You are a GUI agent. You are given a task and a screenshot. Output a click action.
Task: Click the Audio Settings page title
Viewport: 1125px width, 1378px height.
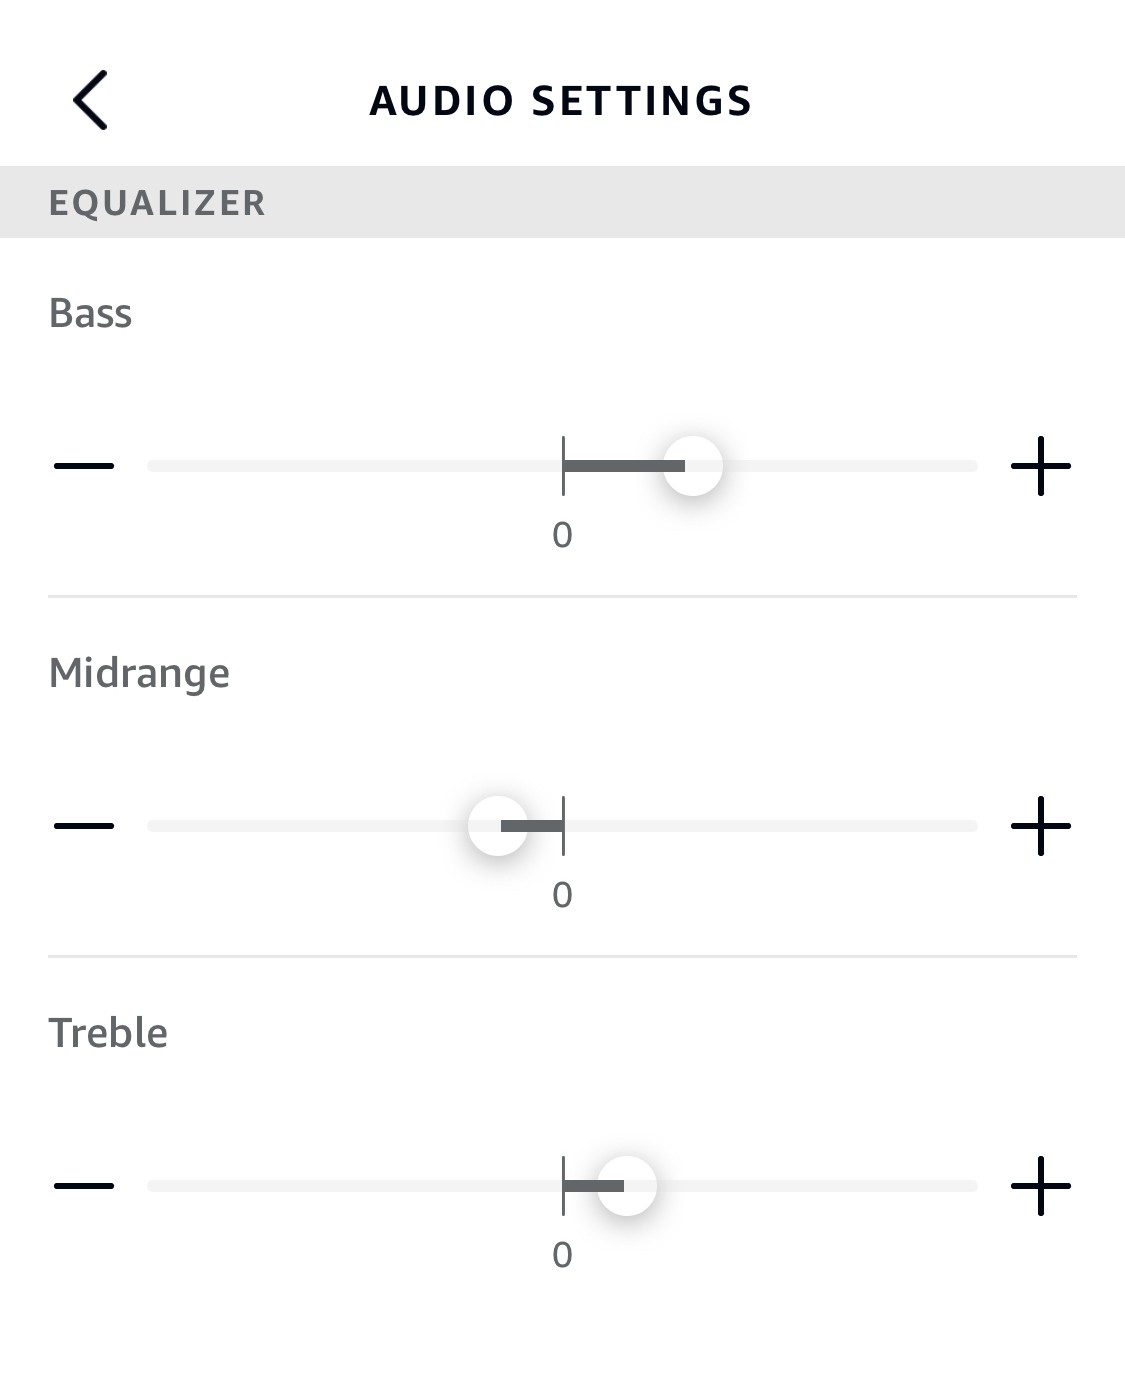561,101
